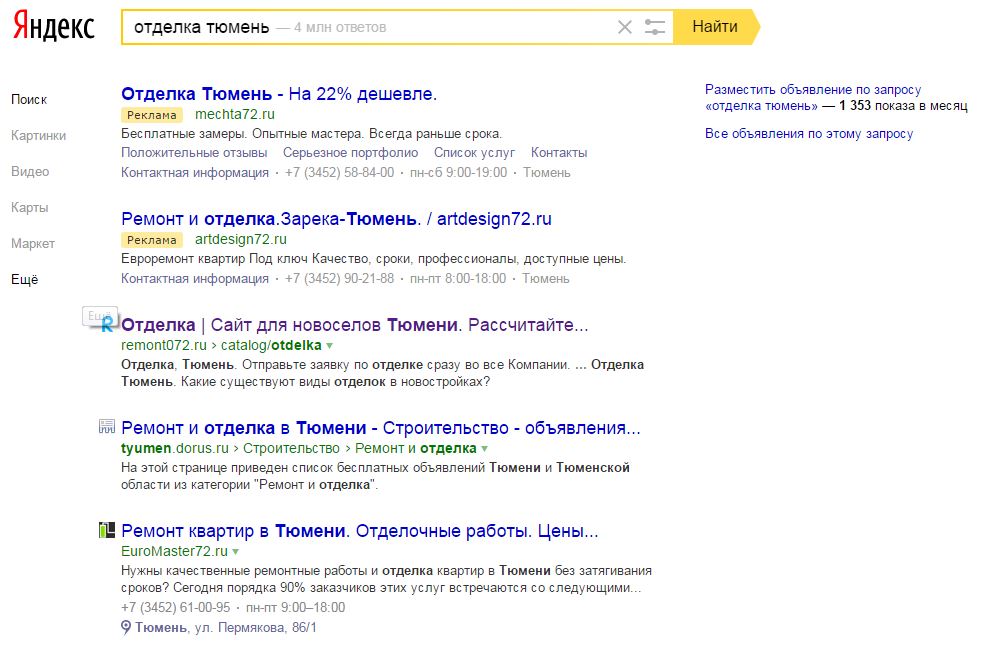Image resolution: width=994 pixels, height=650 pixels.
Task: Open the Положительные отзывы sitelink
Action: 194,153
